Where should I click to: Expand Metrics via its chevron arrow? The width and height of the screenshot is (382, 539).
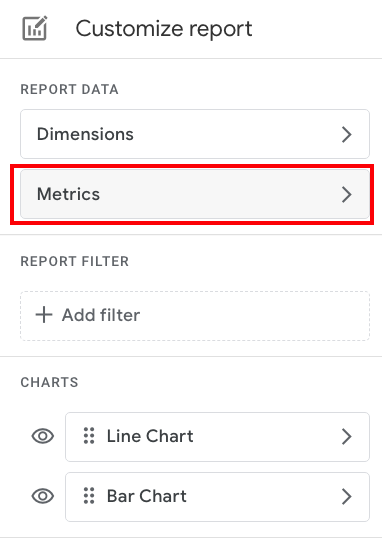click(347, 194)
